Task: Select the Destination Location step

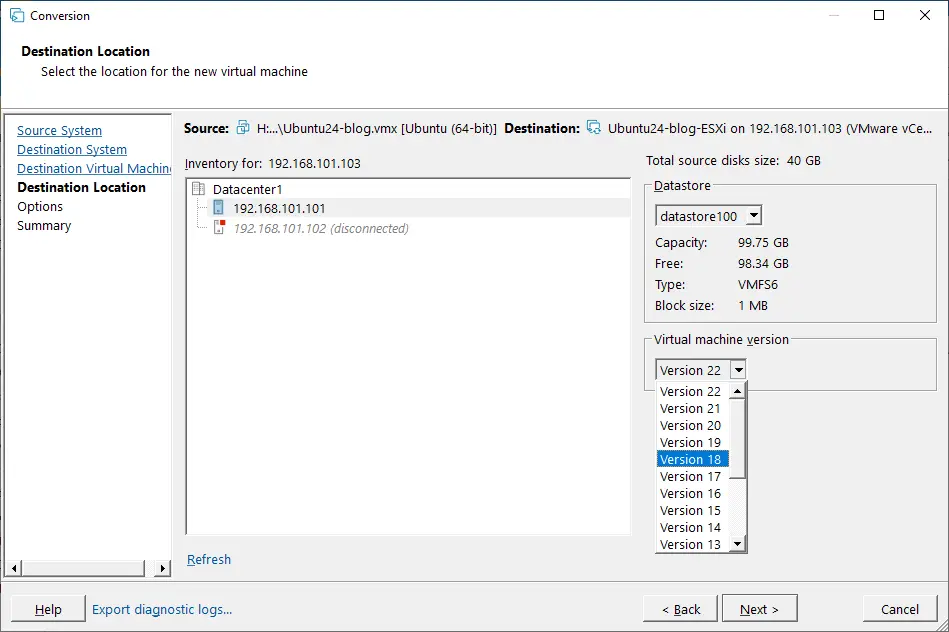Action: [82, 187]
